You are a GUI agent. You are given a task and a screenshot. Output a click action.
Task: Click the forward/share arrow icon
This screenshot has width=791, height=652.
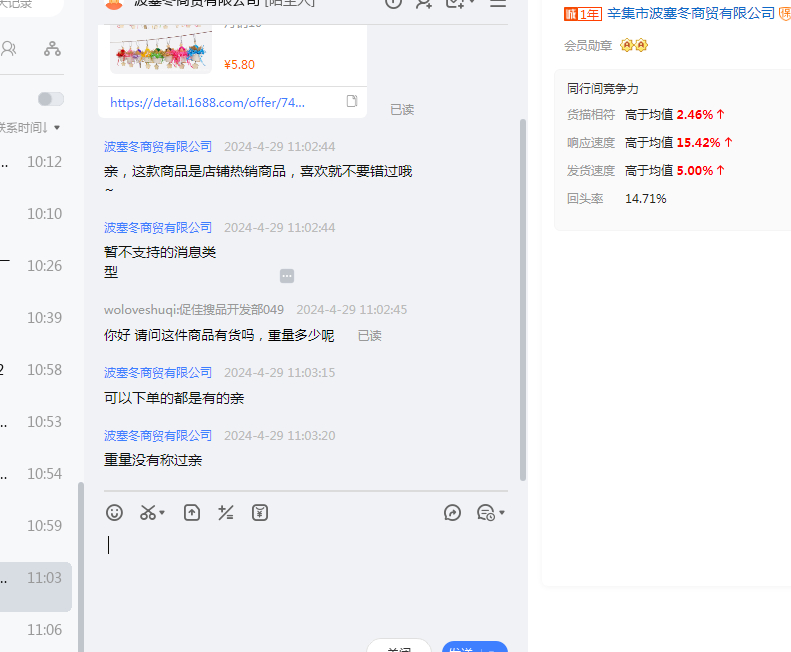click(x=452, y=513)
